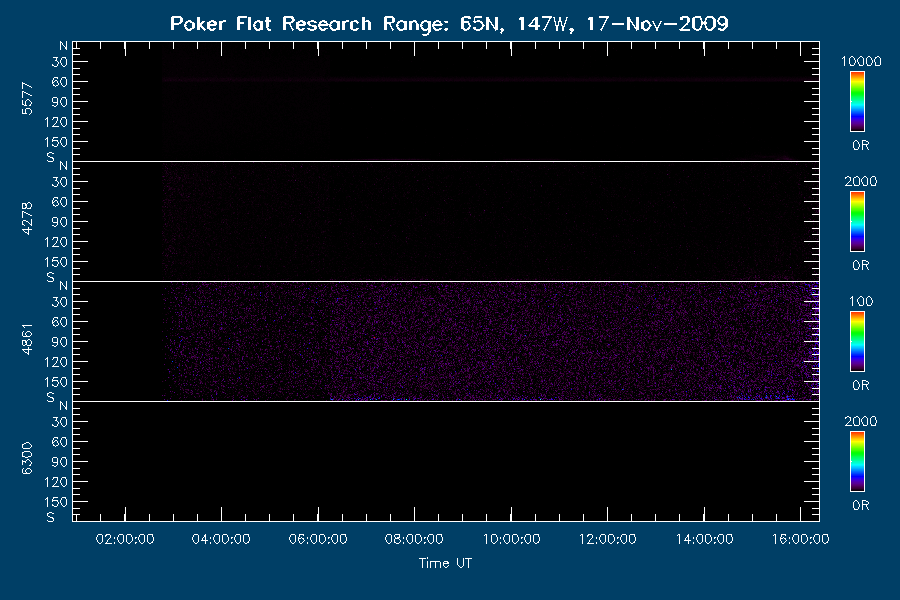900x600 pixels.
Task: Click the 14:00:00 time tick label
Action: (704, 539)
